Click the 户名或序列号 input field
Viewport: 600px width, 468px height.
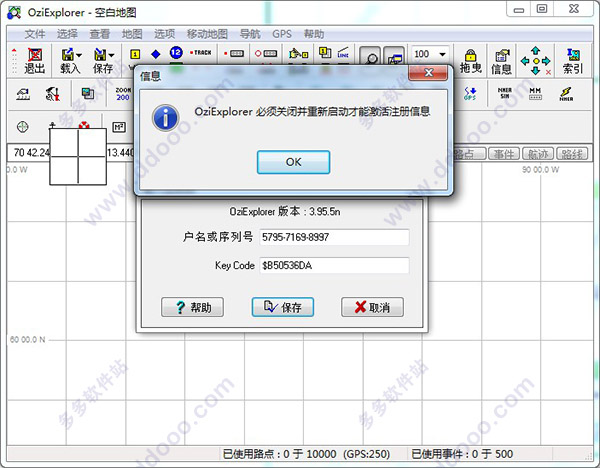334,237
